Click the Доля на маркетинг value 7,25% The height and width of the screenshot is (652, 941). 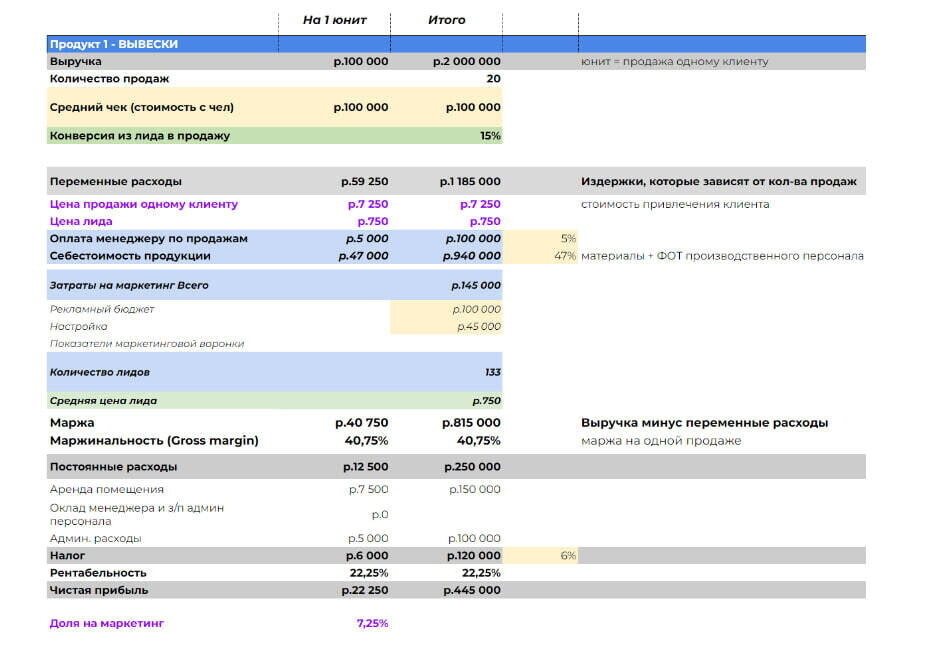(372, 624)
